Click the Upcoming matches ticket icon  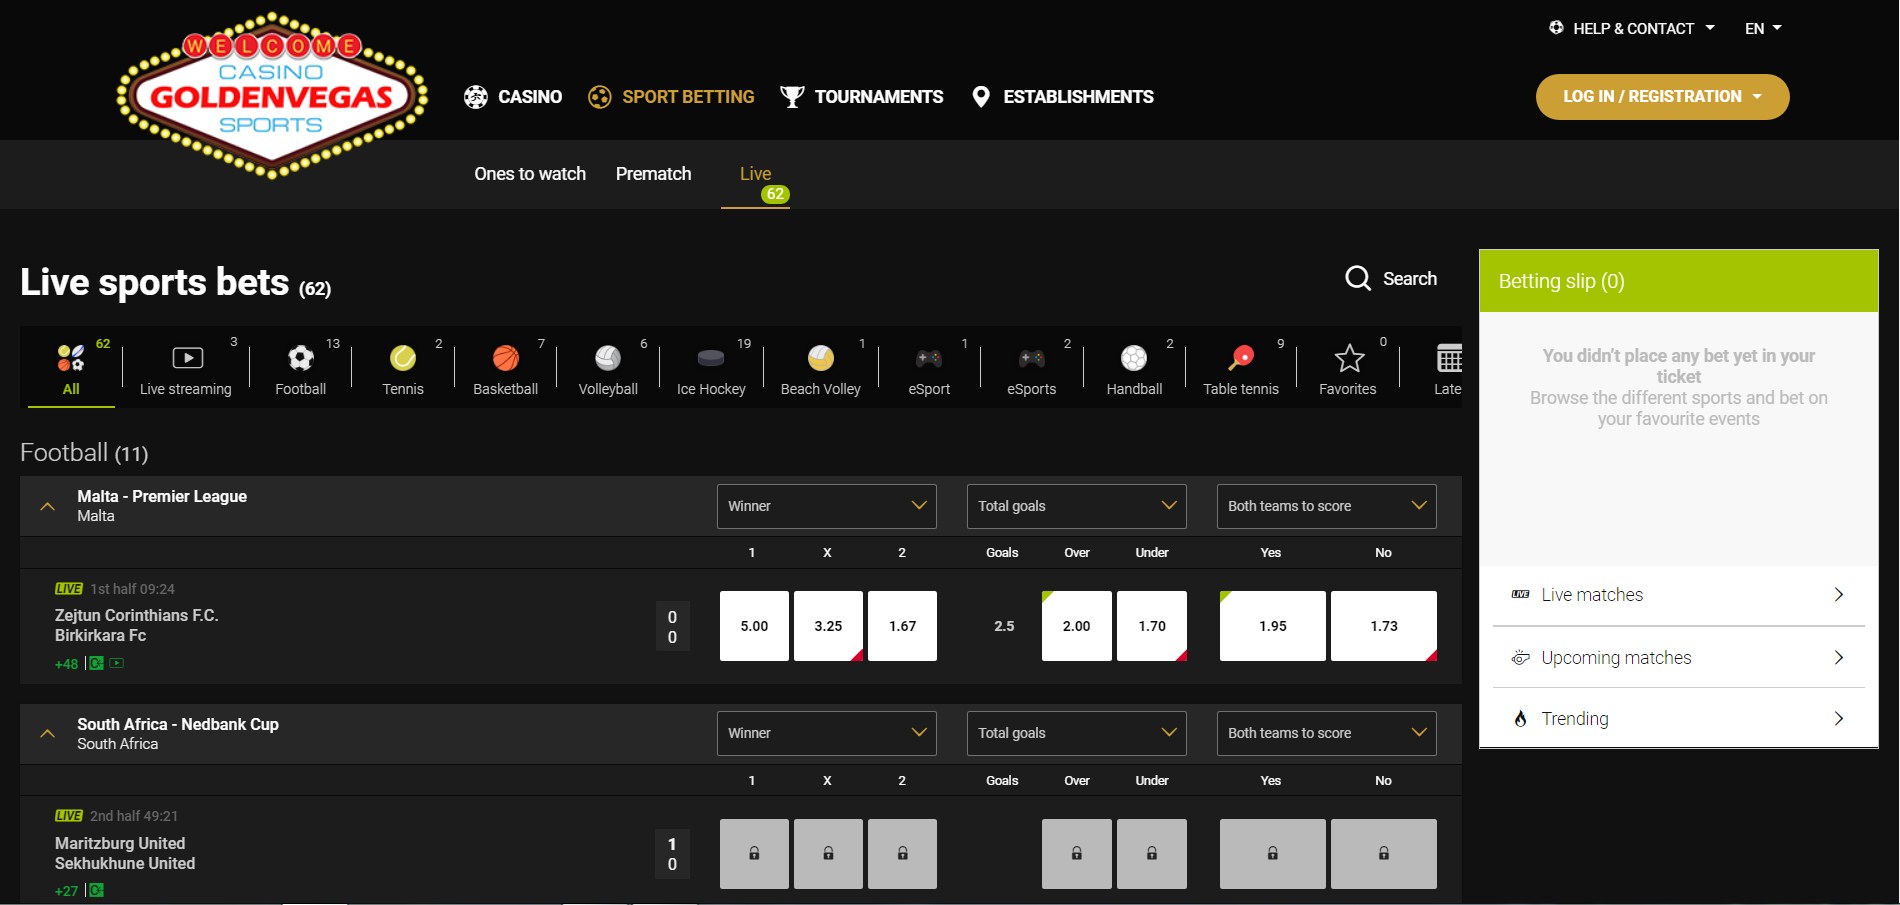1521,657
